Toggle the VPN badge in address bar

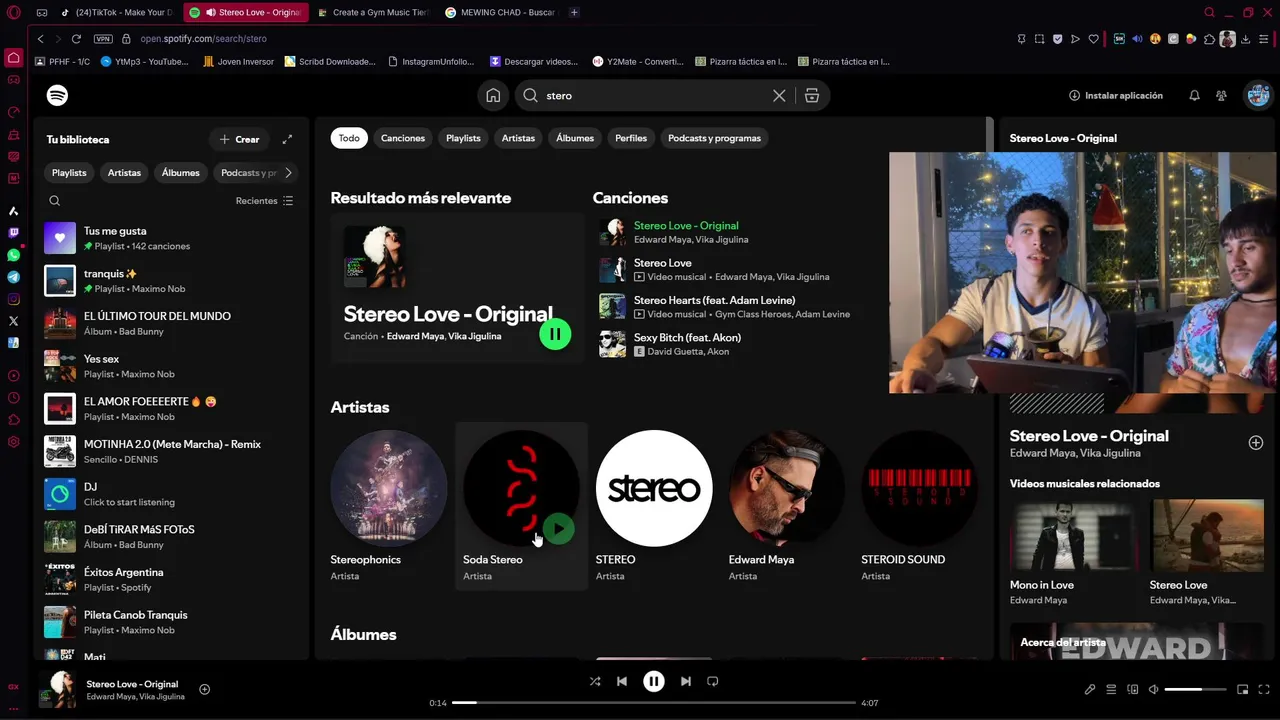click(x=103, y=38)
